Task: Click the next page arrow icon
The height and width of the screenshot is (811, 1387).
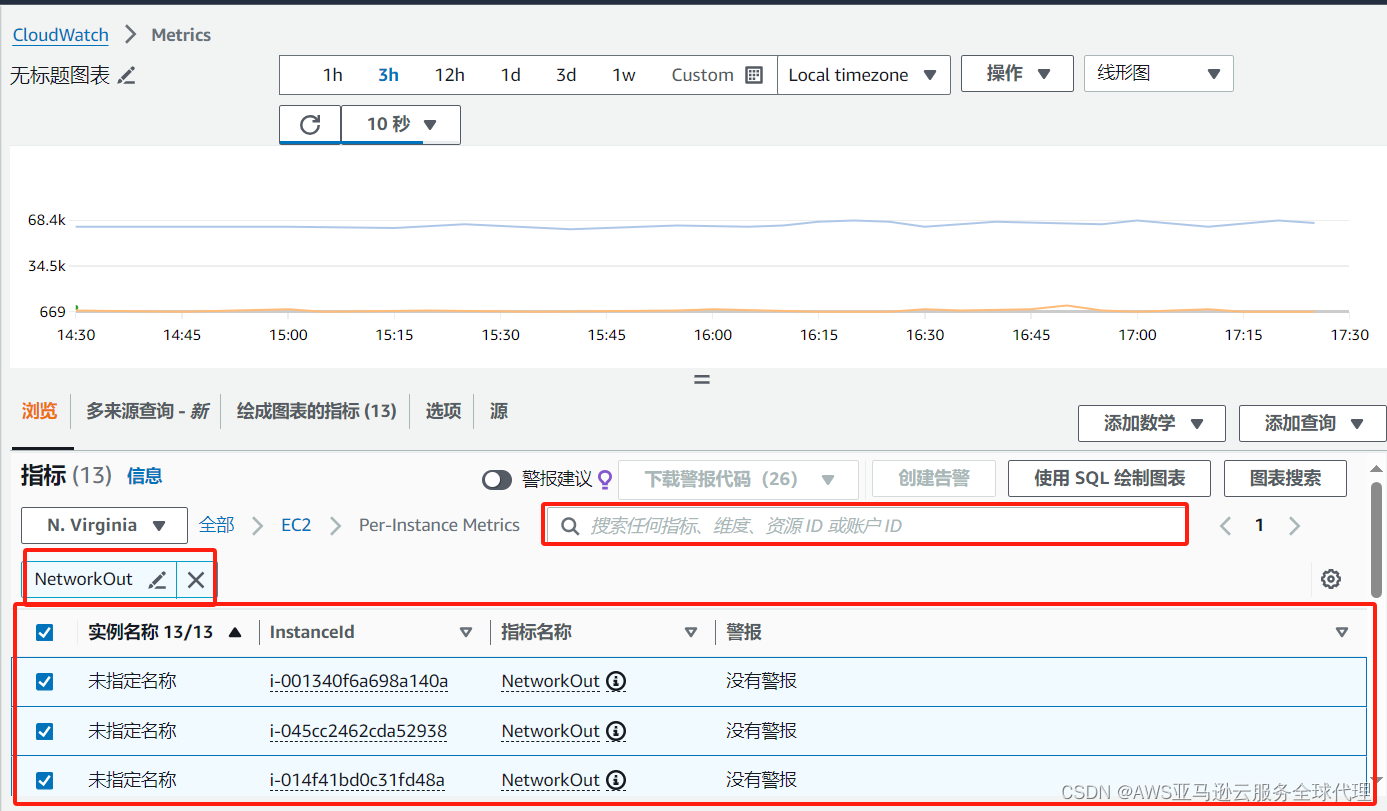Action: (1294, 524)
